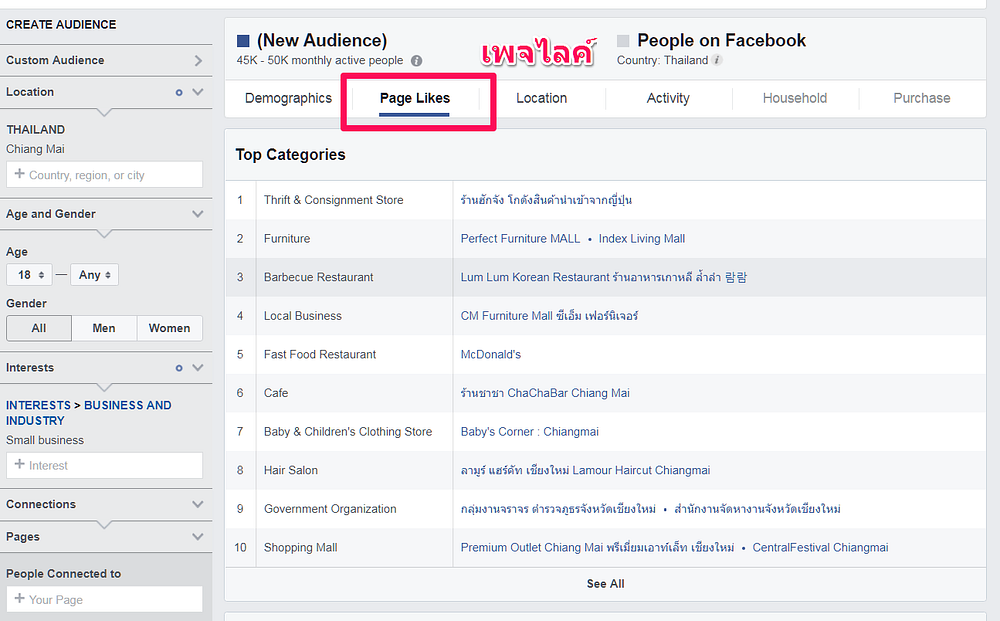The height and width of the screenshot is (621, 1000).
Task: Open the INTERESTS breadcrumb link
Action: click(x=38, y=405)
